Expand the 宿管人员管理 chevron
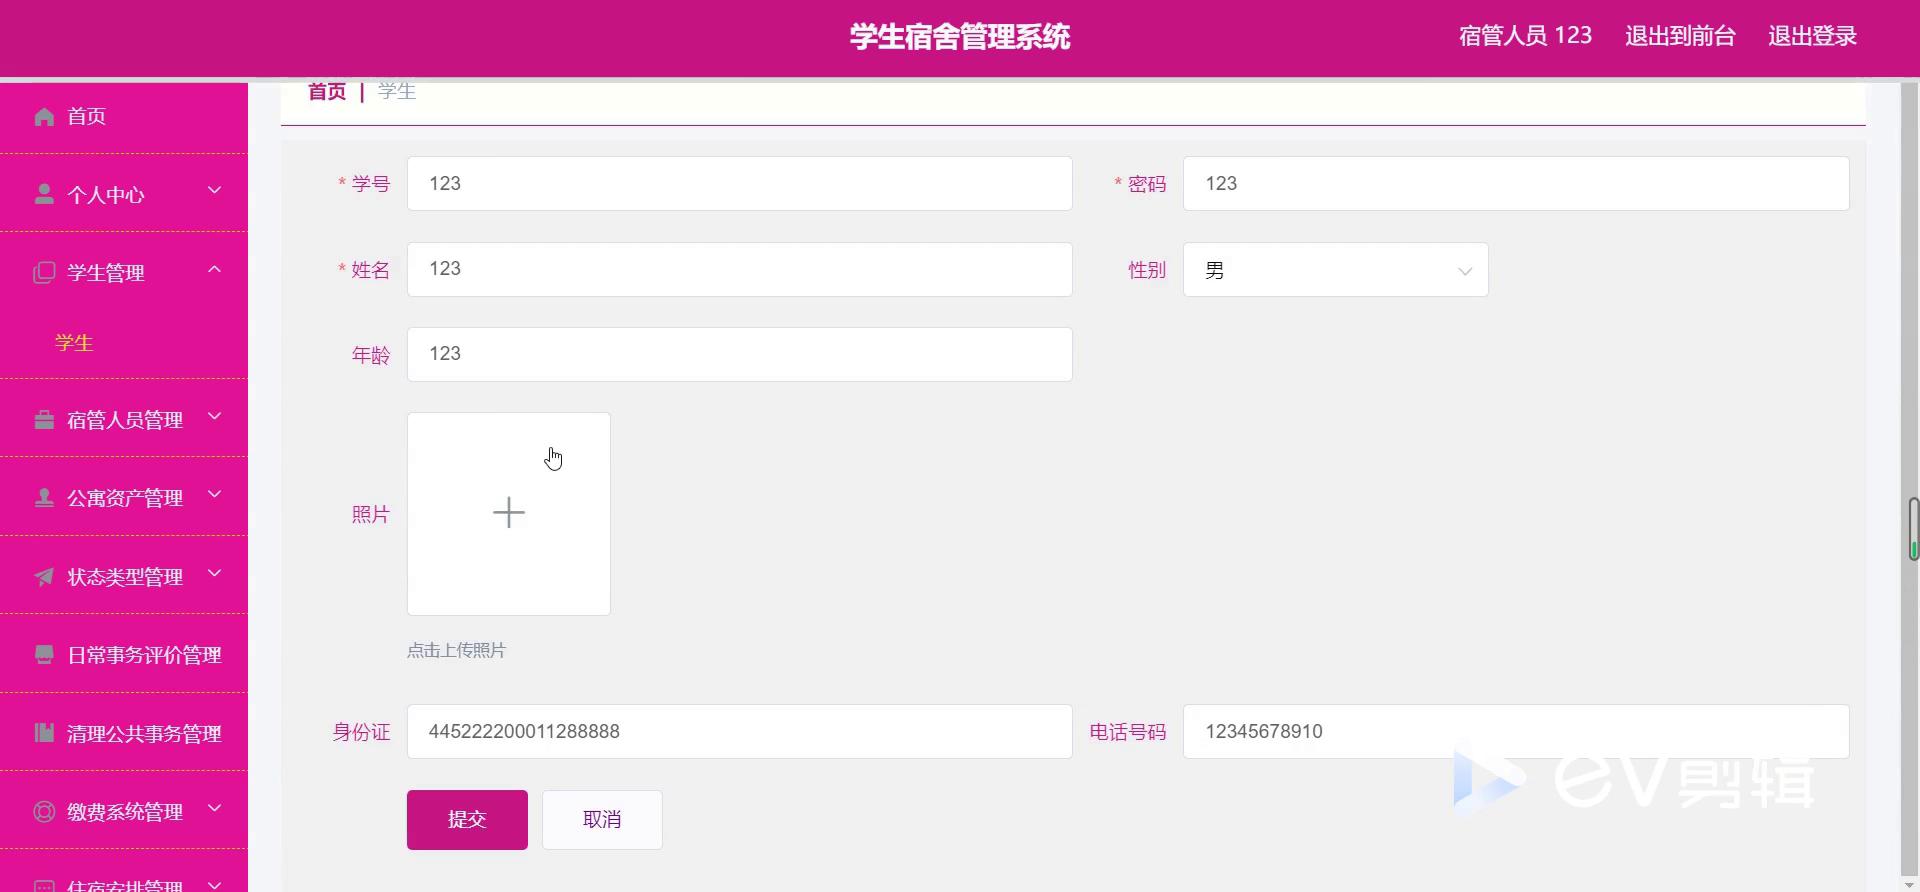 coord(214,417)
